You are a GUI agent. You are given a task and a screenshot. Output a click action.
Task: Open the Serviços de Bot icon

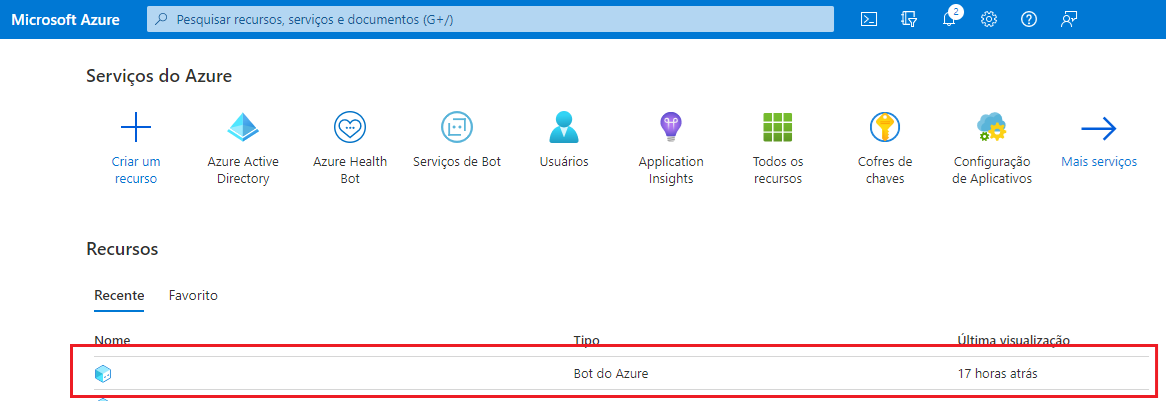click(x=457, y=128)
